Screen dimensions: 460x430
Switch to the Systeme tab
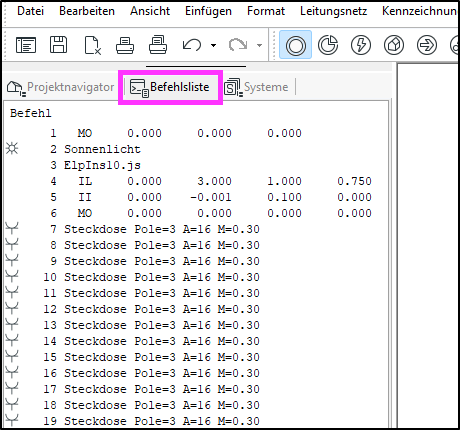point(256,87)
